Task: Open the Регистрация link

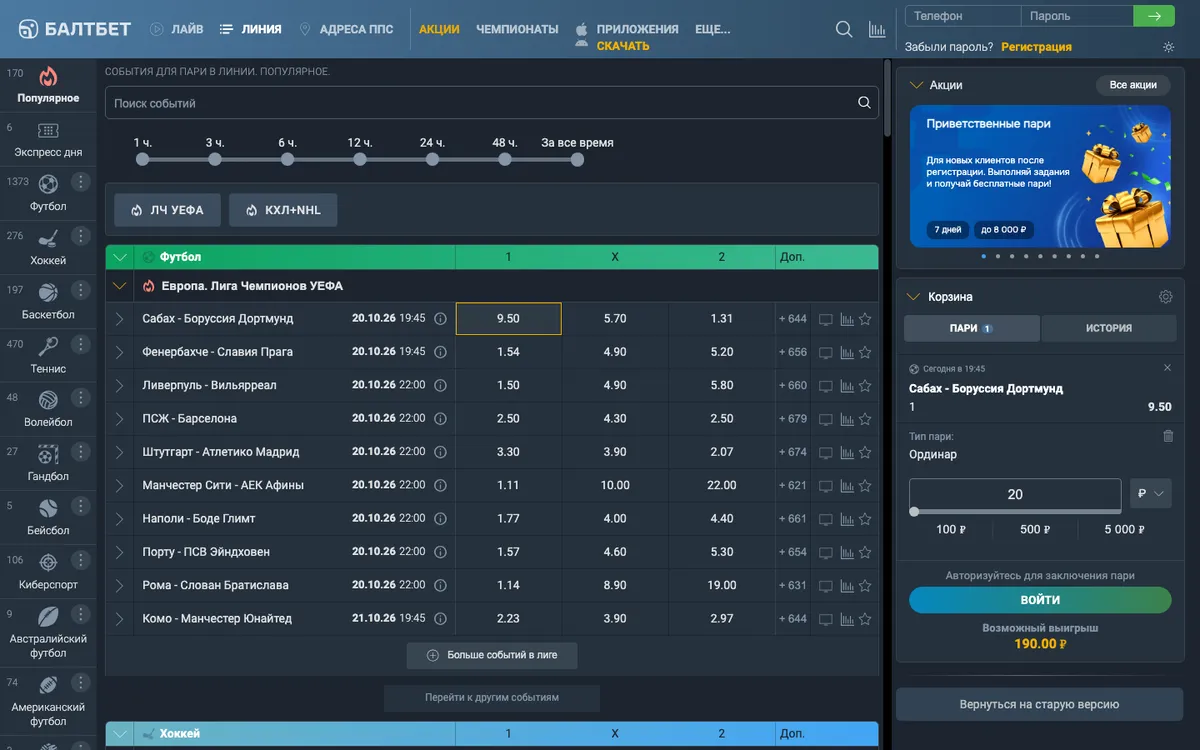Action: (x=1036, y=47)
